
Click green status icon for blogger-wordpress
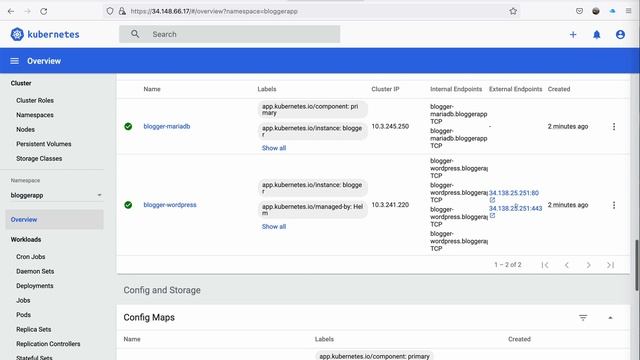(x=128, y=205)
